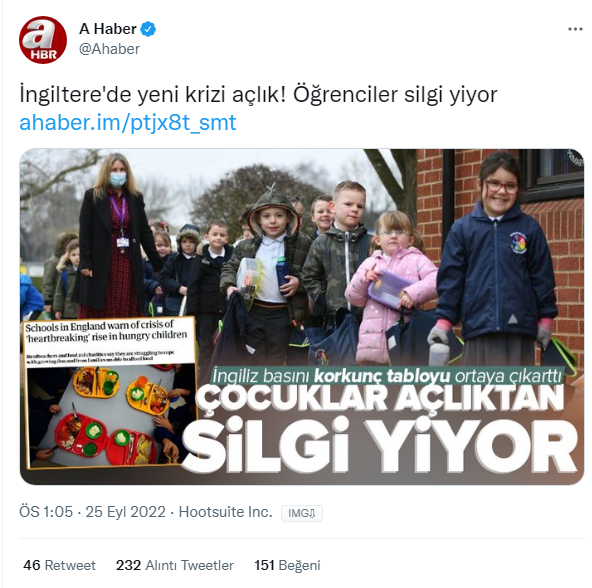Open the A Haber profile avatar

click(x=43, y=40)
